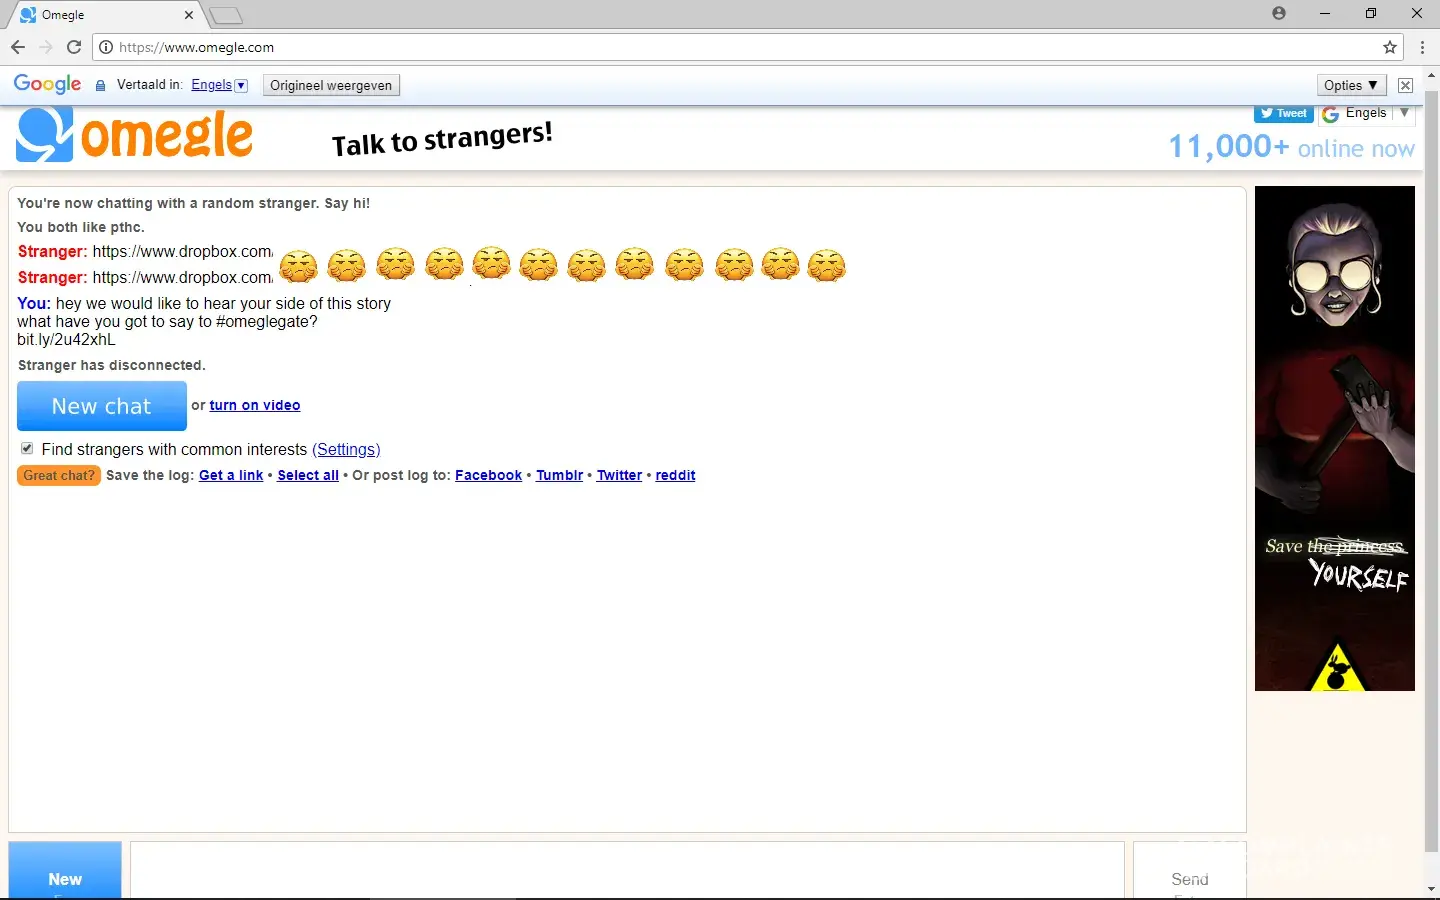
Task: Open the Engels translate widget dropdown on page
Action: click(x=1367, y=114)
